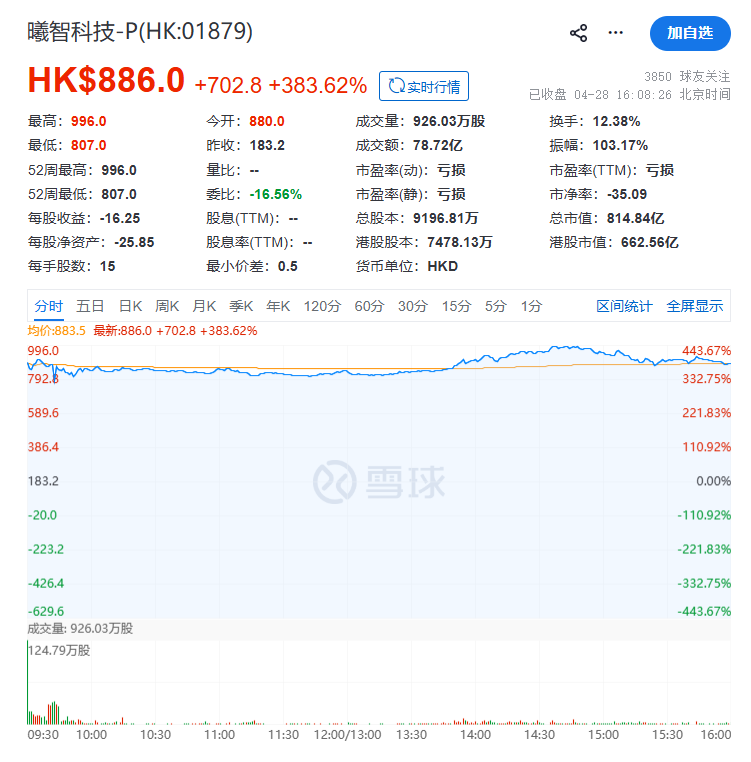Click the 总股本 value 9196.81万

pos(446,218)
